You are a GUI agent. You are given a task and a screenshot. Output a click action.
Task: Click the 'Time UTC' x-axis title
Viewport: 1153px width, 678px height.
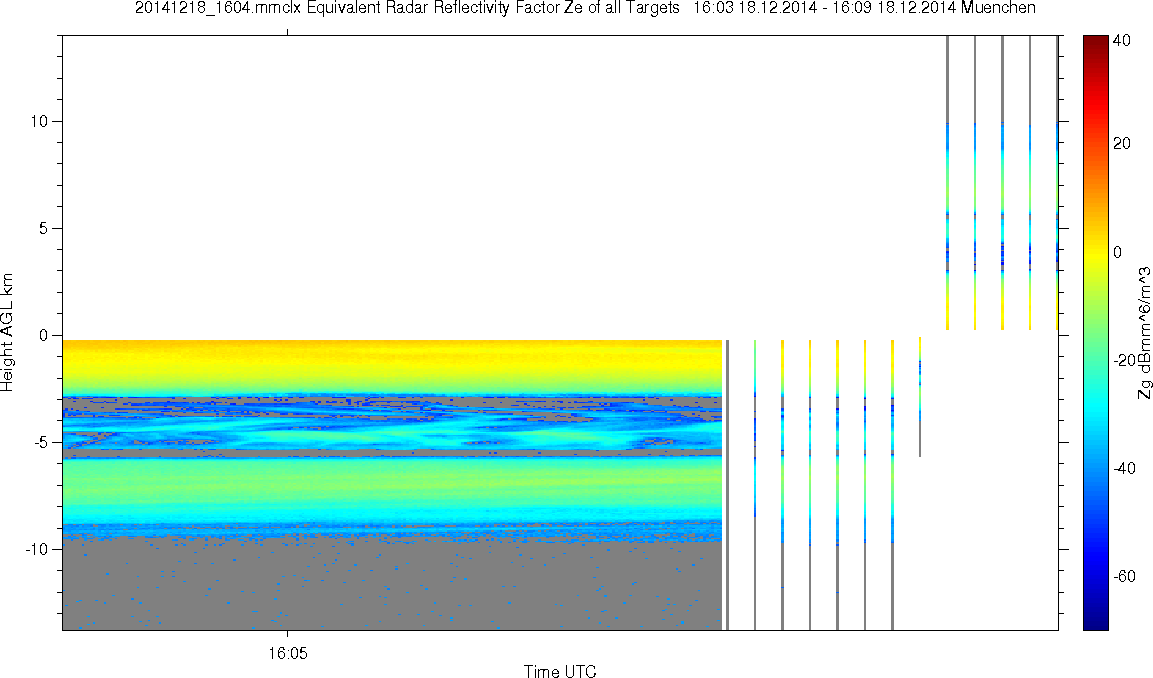[560, 671]
